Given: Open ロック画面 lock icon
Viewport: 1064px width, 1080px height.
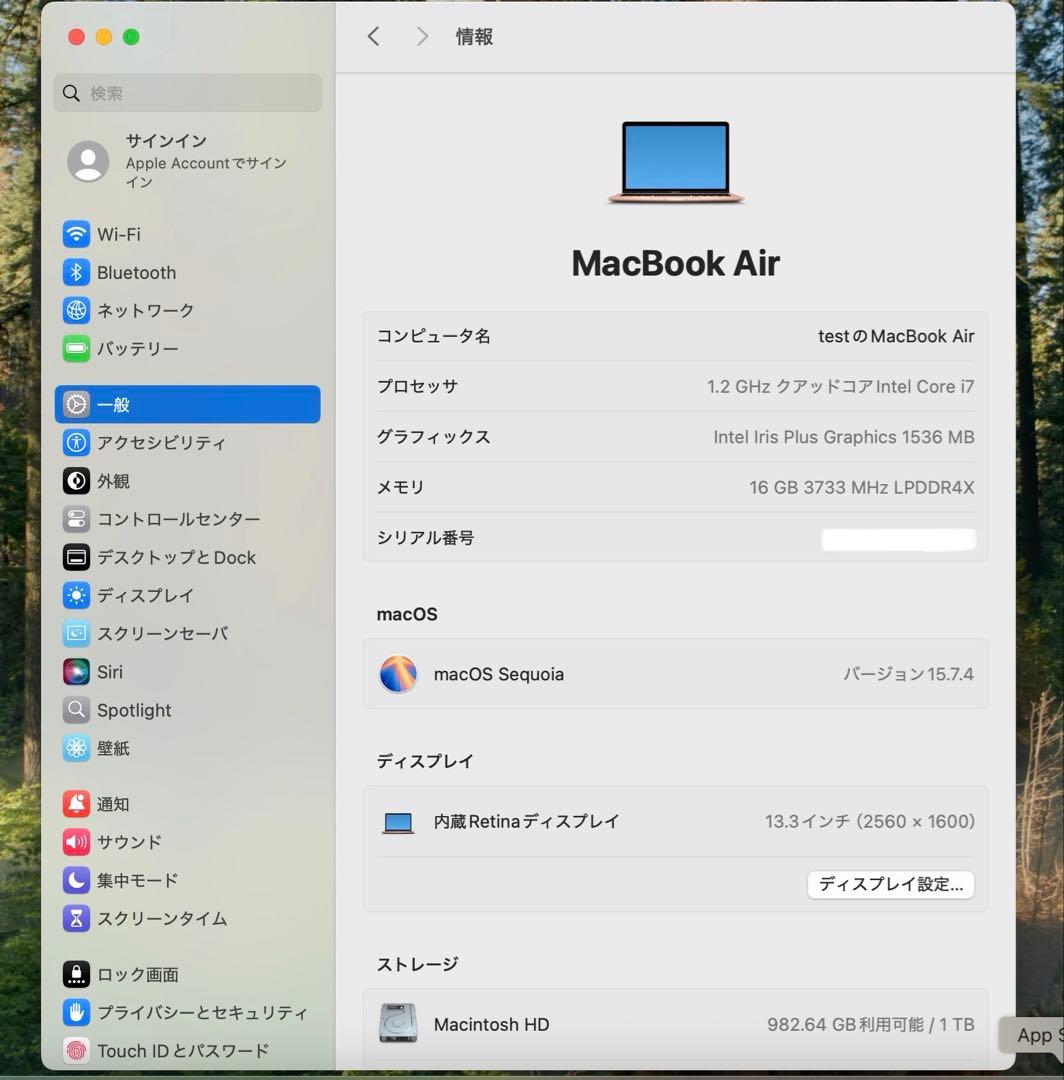Looking at the screenshot, I should pos(76,974).
